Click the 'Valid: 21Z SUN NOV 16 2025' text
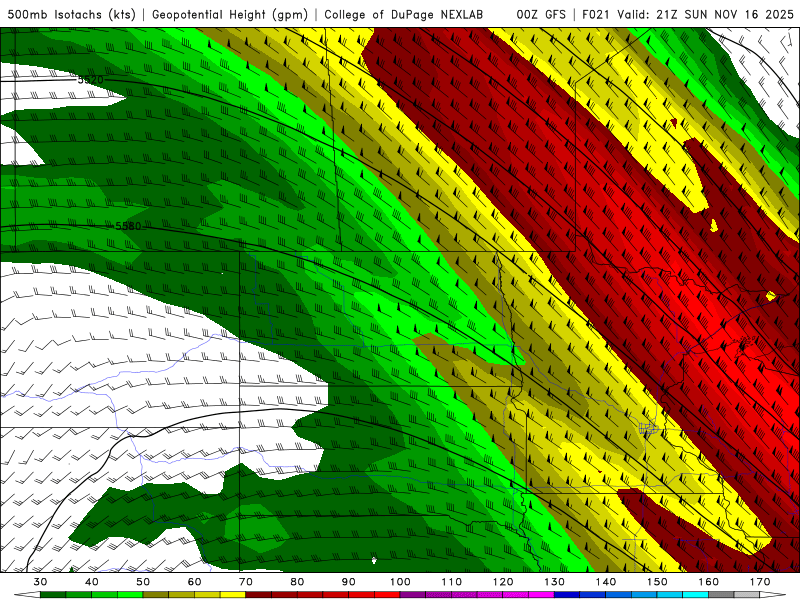Viewport: 800px width, 600px height. click(705, 14)
